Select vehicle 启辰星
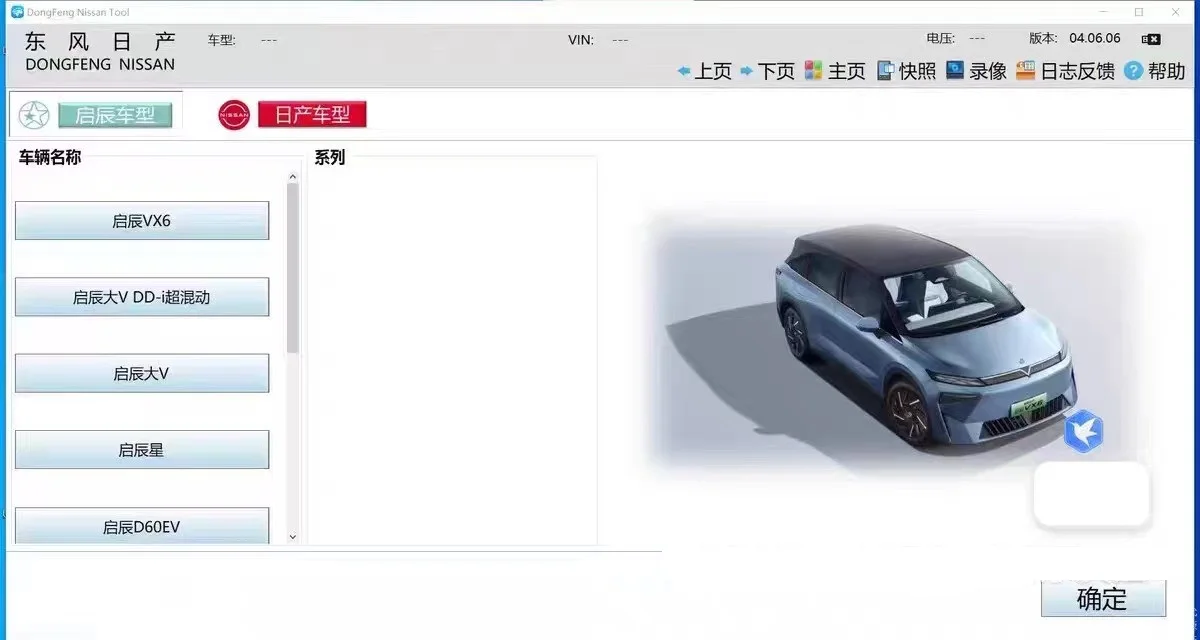Viewport: 1200px width, 640px height. [x=142, y=450]
